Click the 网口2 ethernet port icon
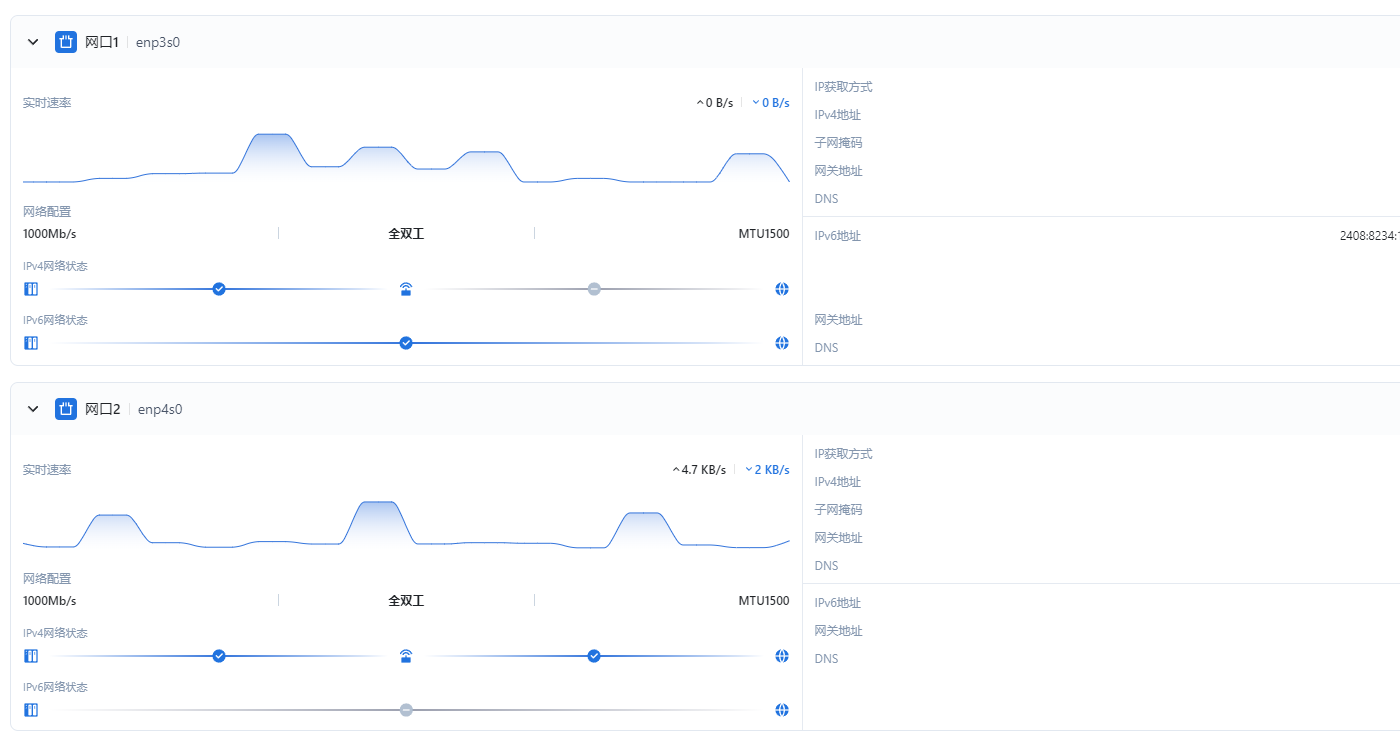The width and height of the screenshot is (1400, 743). (x=66, y=409)
